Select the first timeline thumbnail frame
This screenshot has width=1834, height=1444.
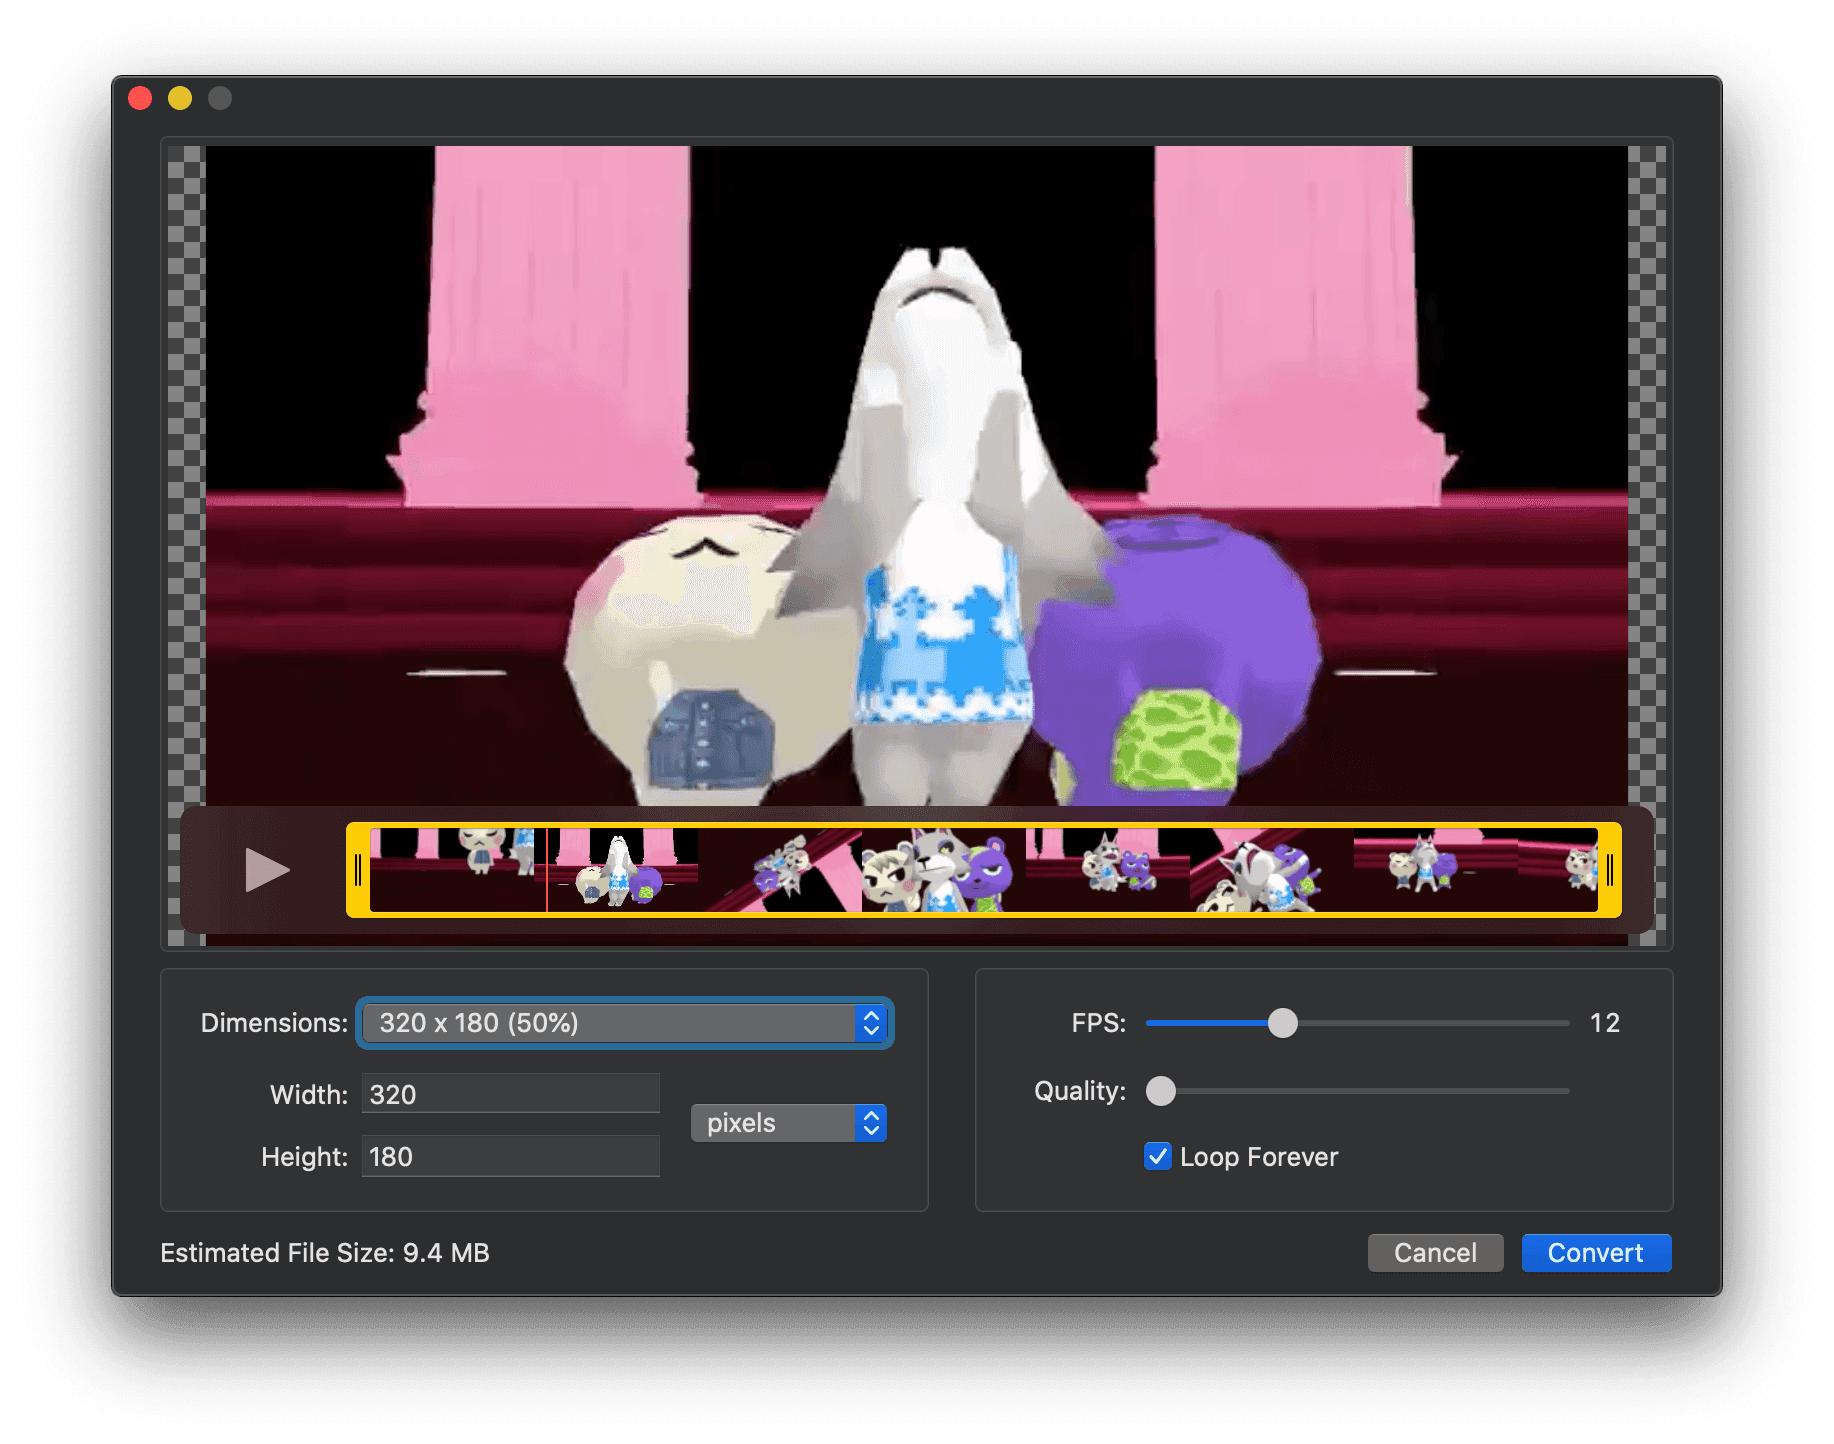point(452,870)
